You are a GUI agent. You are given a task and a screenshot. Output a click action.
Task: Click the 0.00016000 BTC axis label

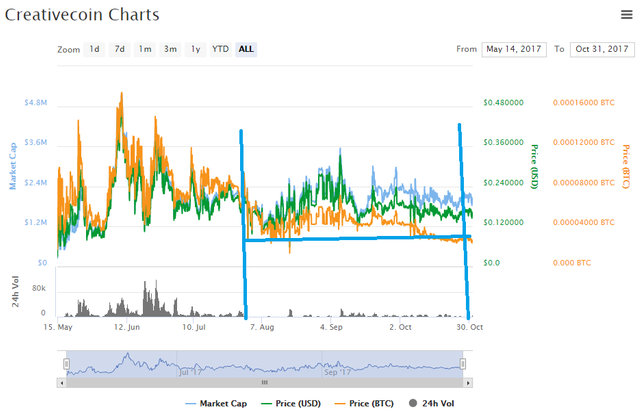point(584,102)
